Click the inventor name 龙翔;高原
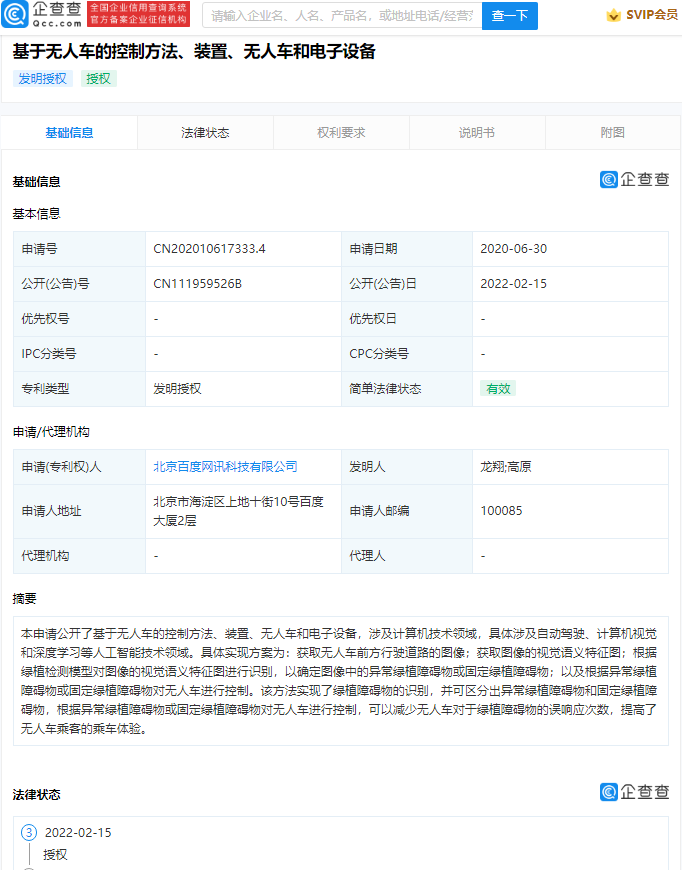This screenshot has width=682, height=870. click(507, 467)
